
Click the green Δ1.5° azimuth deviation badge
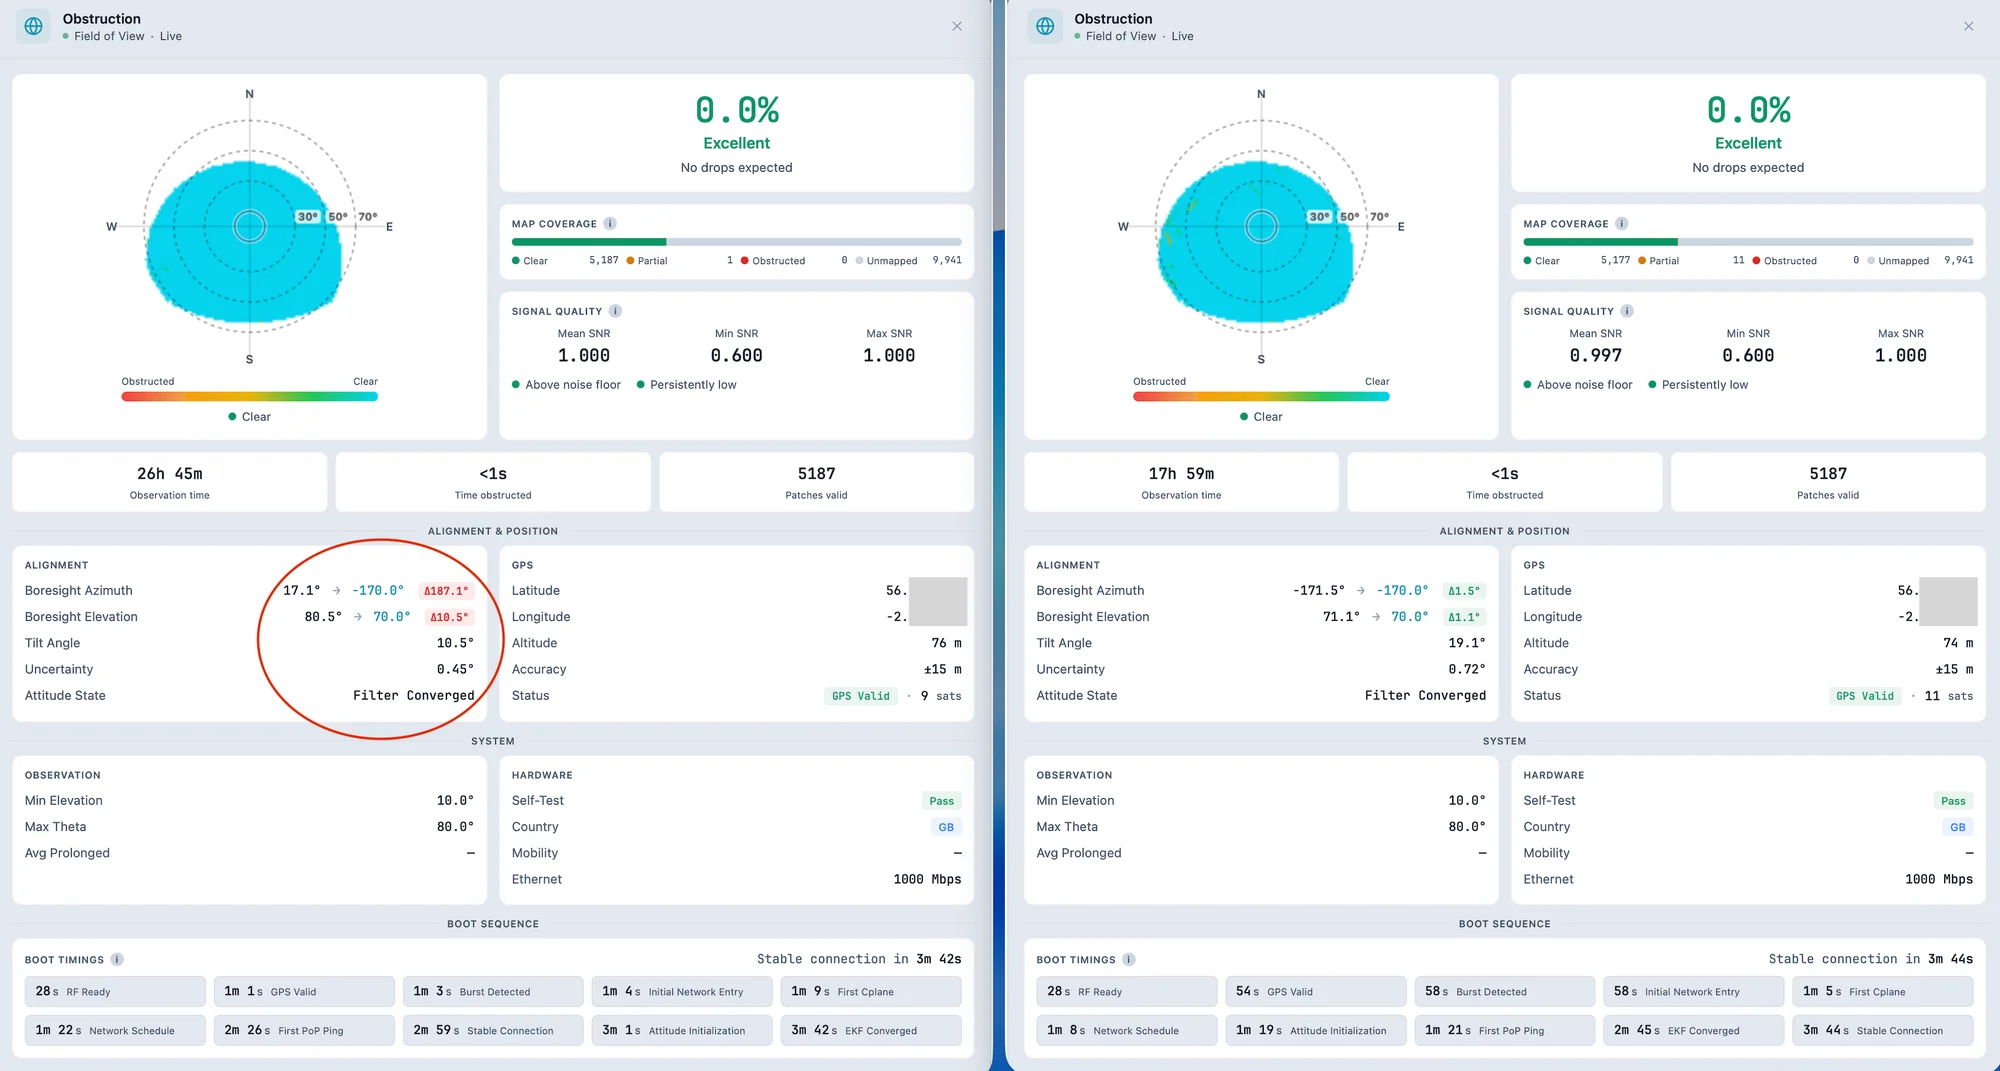1464,591
